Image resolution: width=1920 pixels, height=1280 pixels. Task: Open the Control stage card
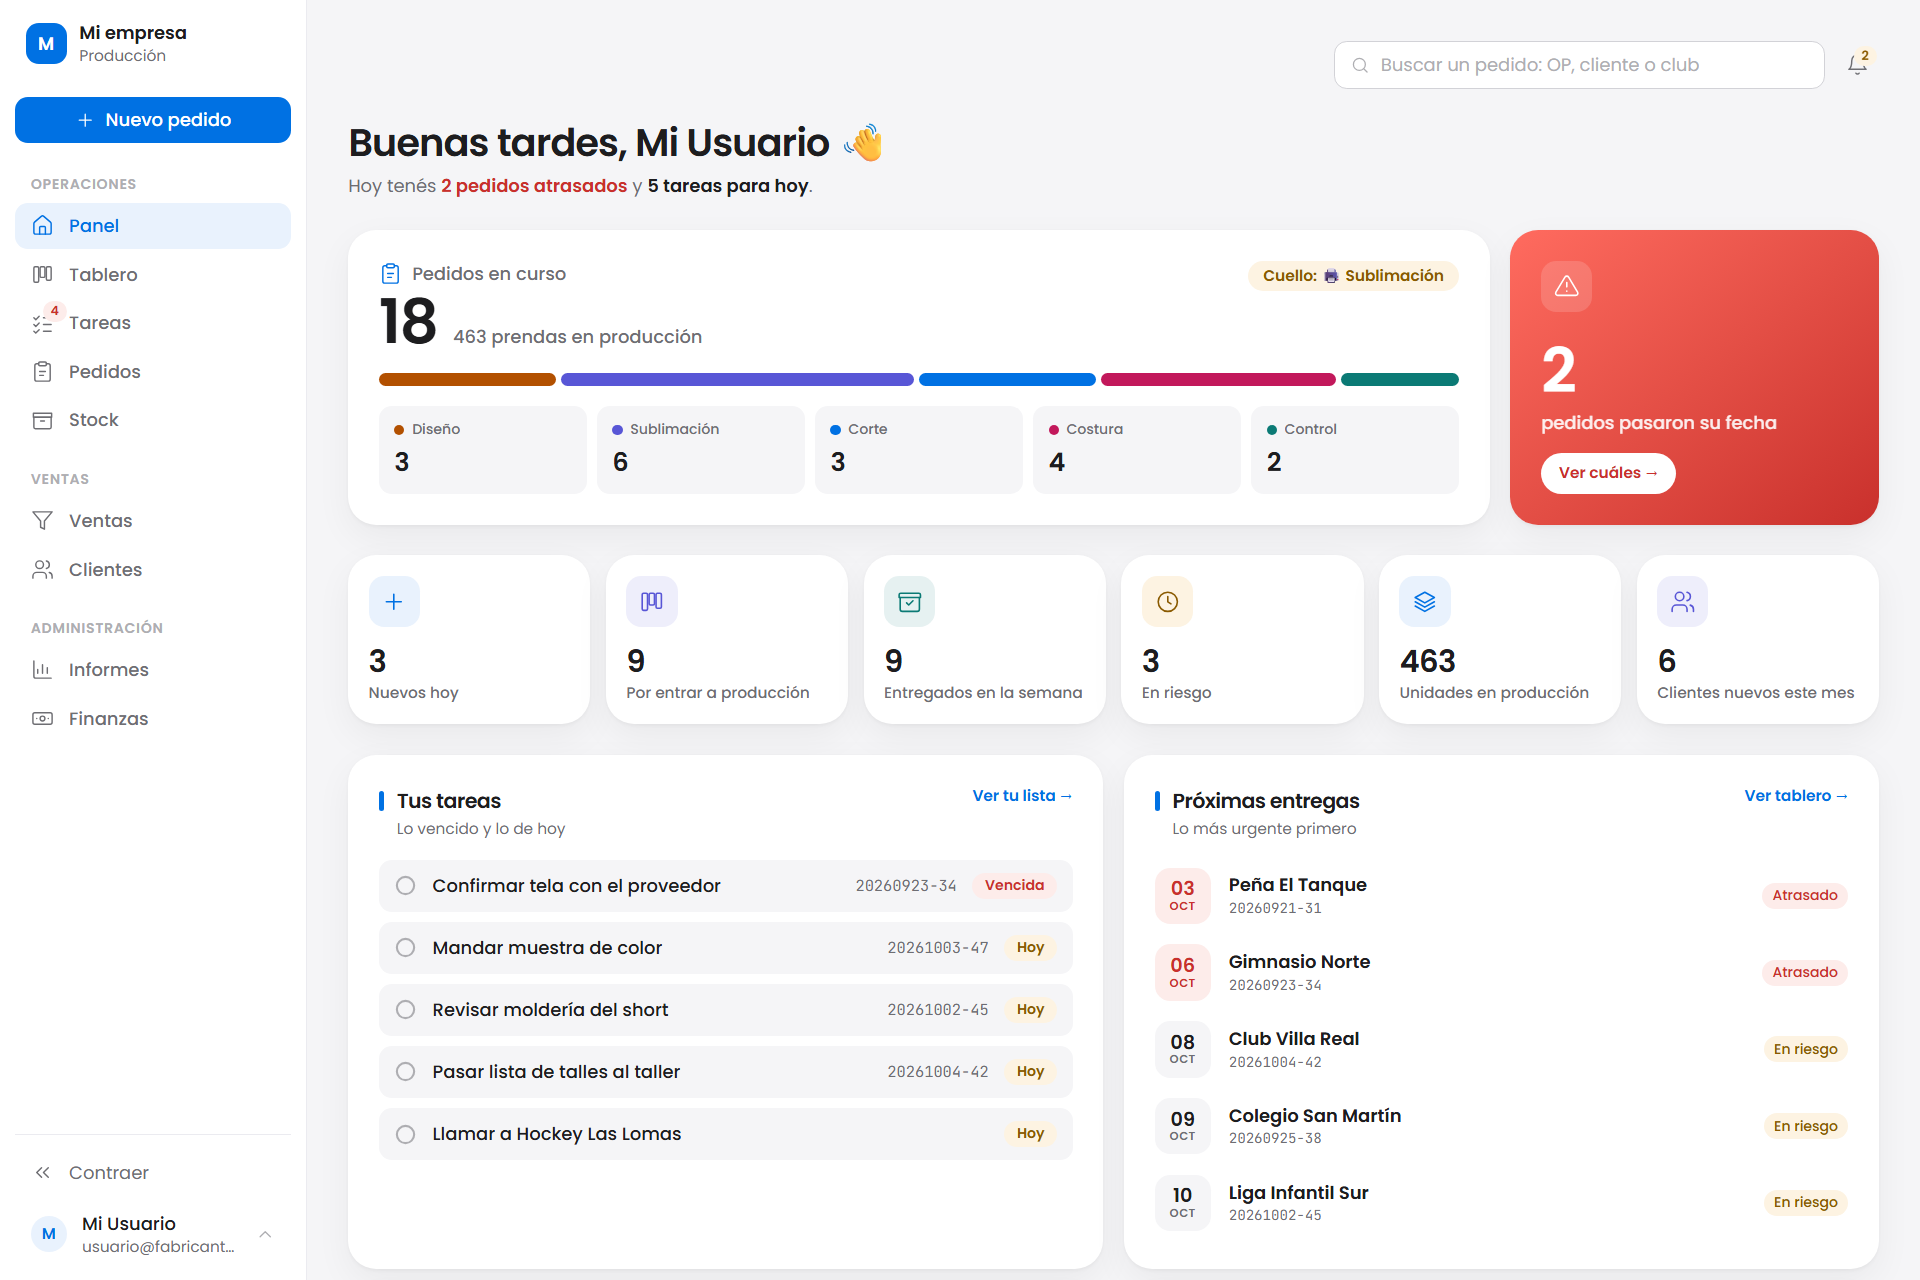click(x=1355, y=450)
